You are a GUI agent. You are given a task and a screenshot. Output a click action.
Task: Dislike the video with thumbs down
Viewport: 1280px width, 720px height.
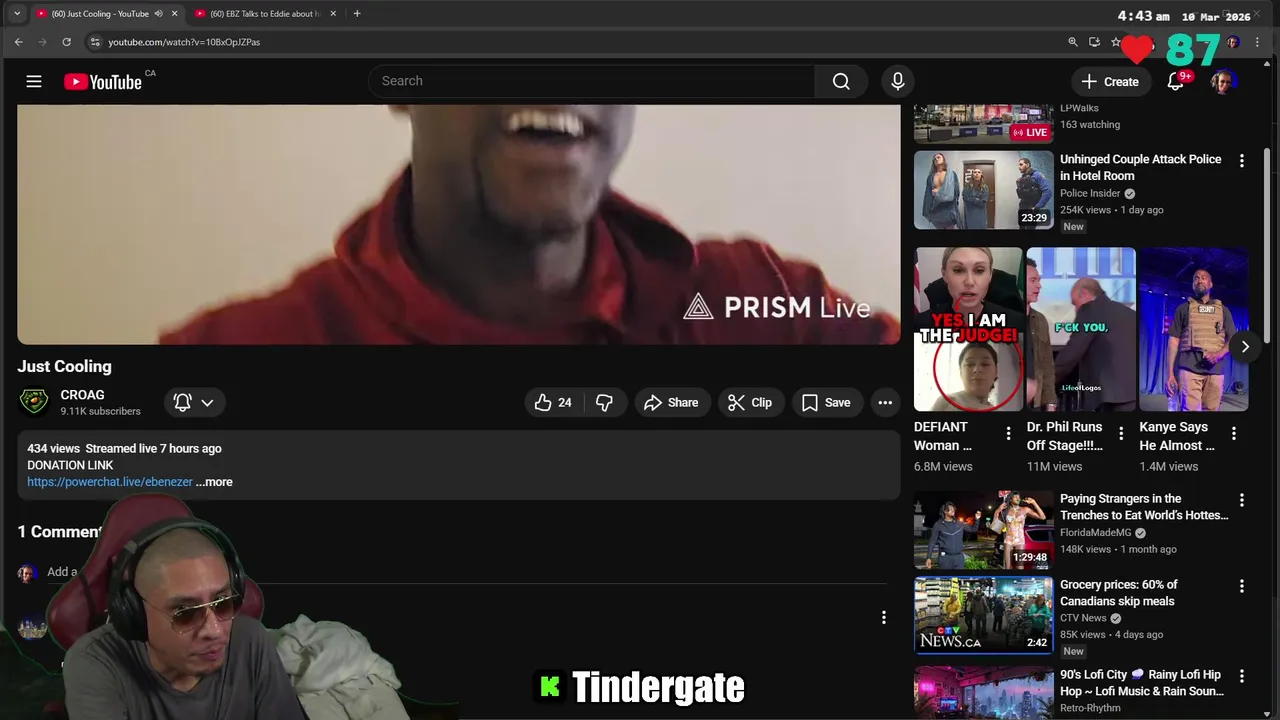click(604, 402)
